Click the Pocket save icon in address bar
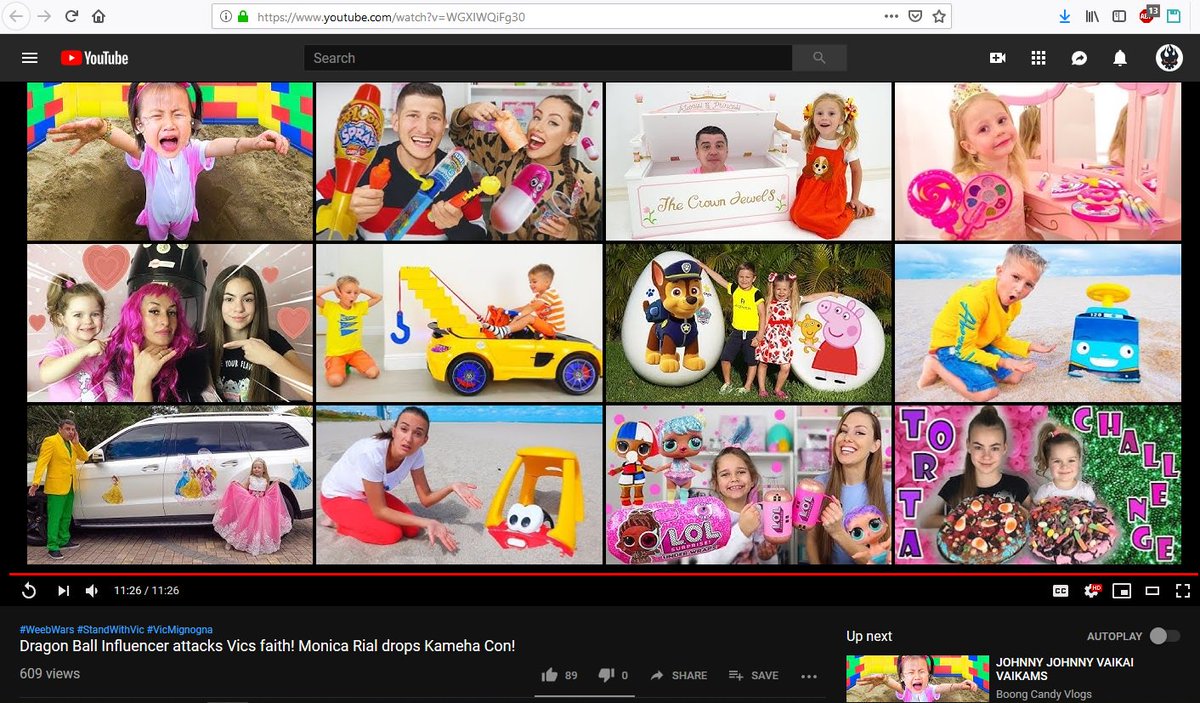 tap(915, 16)
